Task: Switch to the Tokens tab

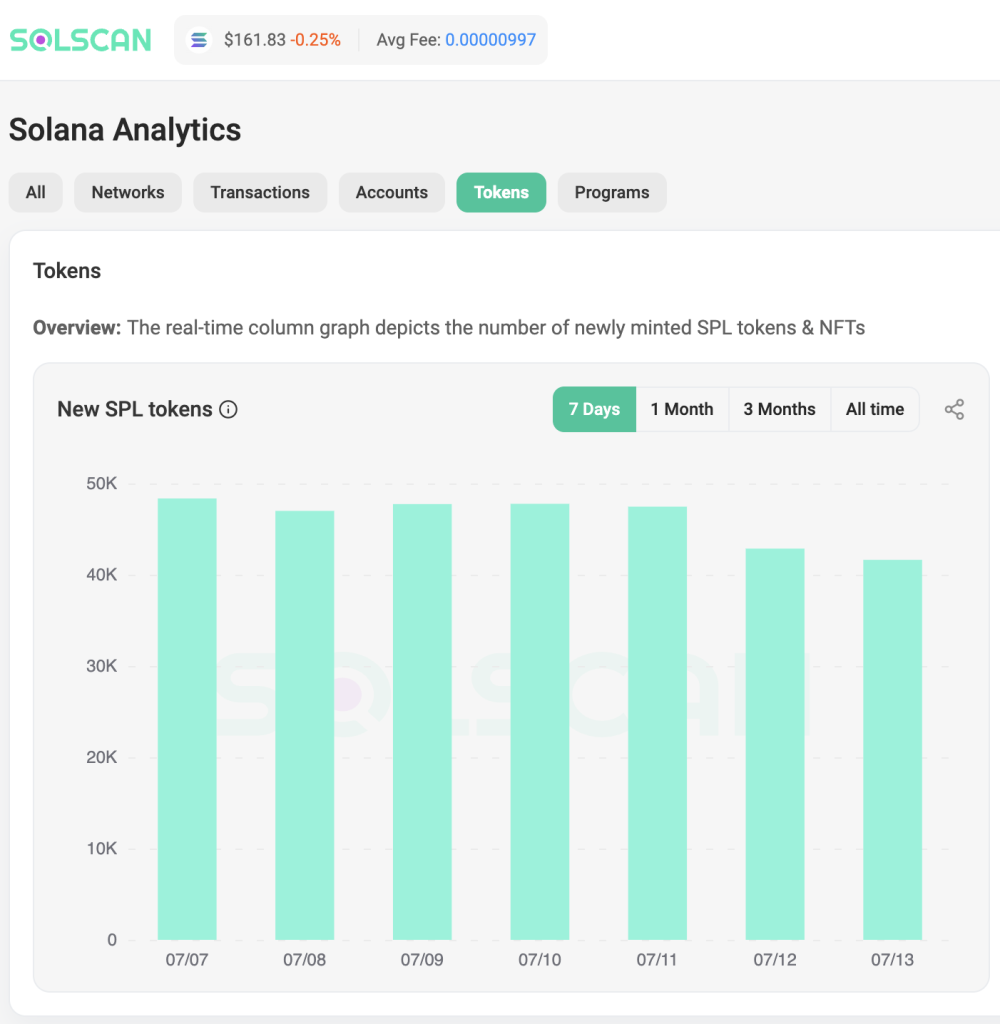Action: (x=501, y=192)
